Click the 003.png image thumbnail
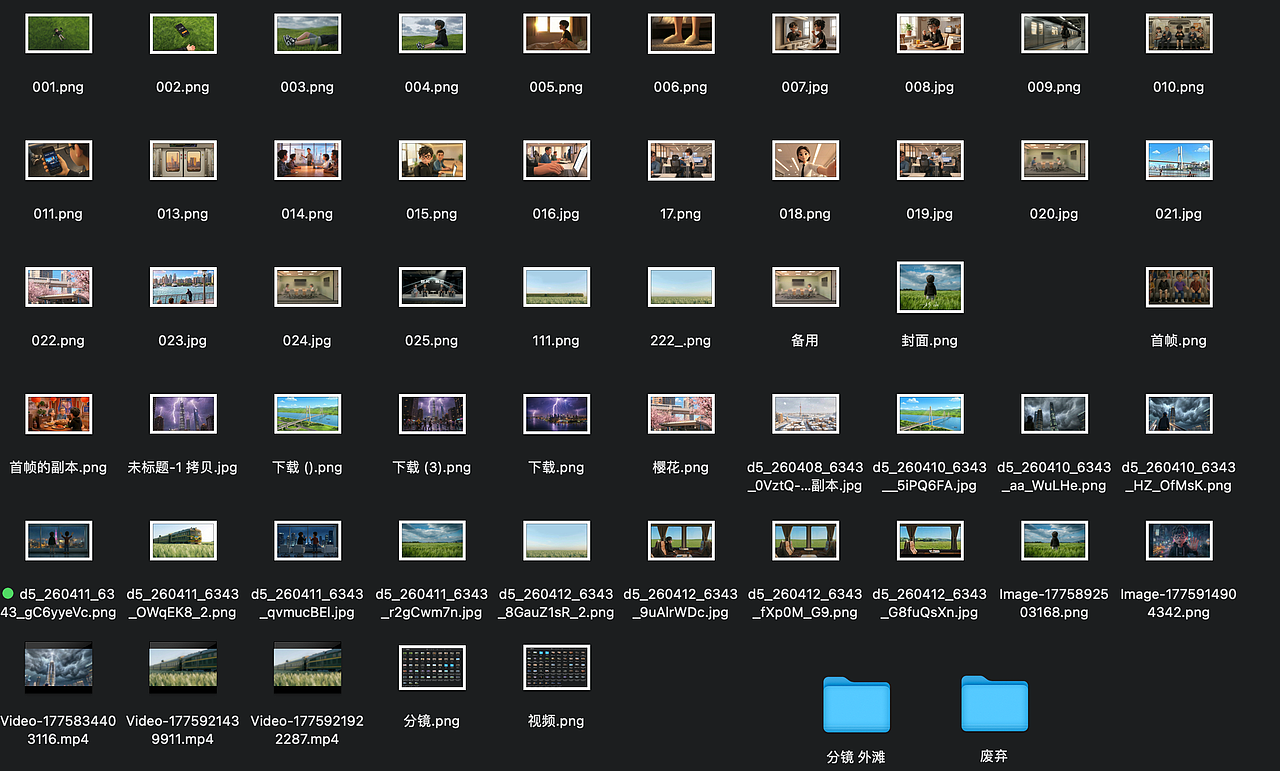 tap(307, 33)
